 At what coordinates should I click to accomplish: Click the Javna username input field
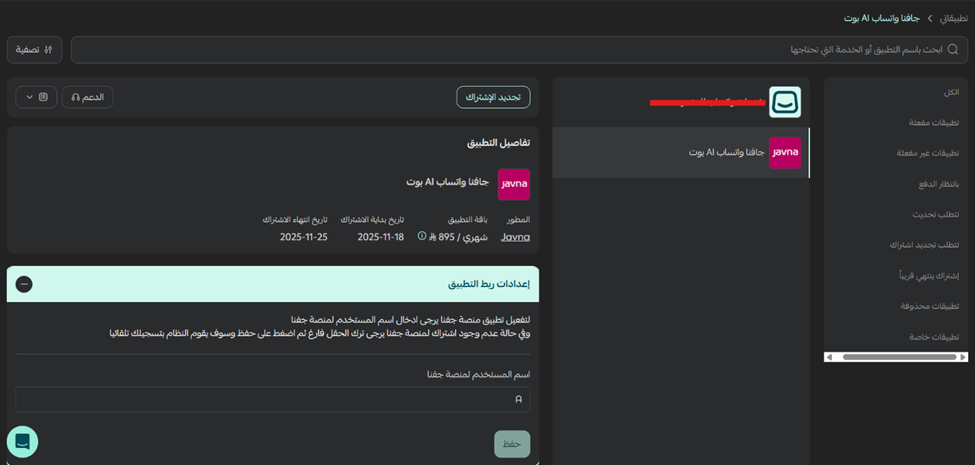(273, 400)
